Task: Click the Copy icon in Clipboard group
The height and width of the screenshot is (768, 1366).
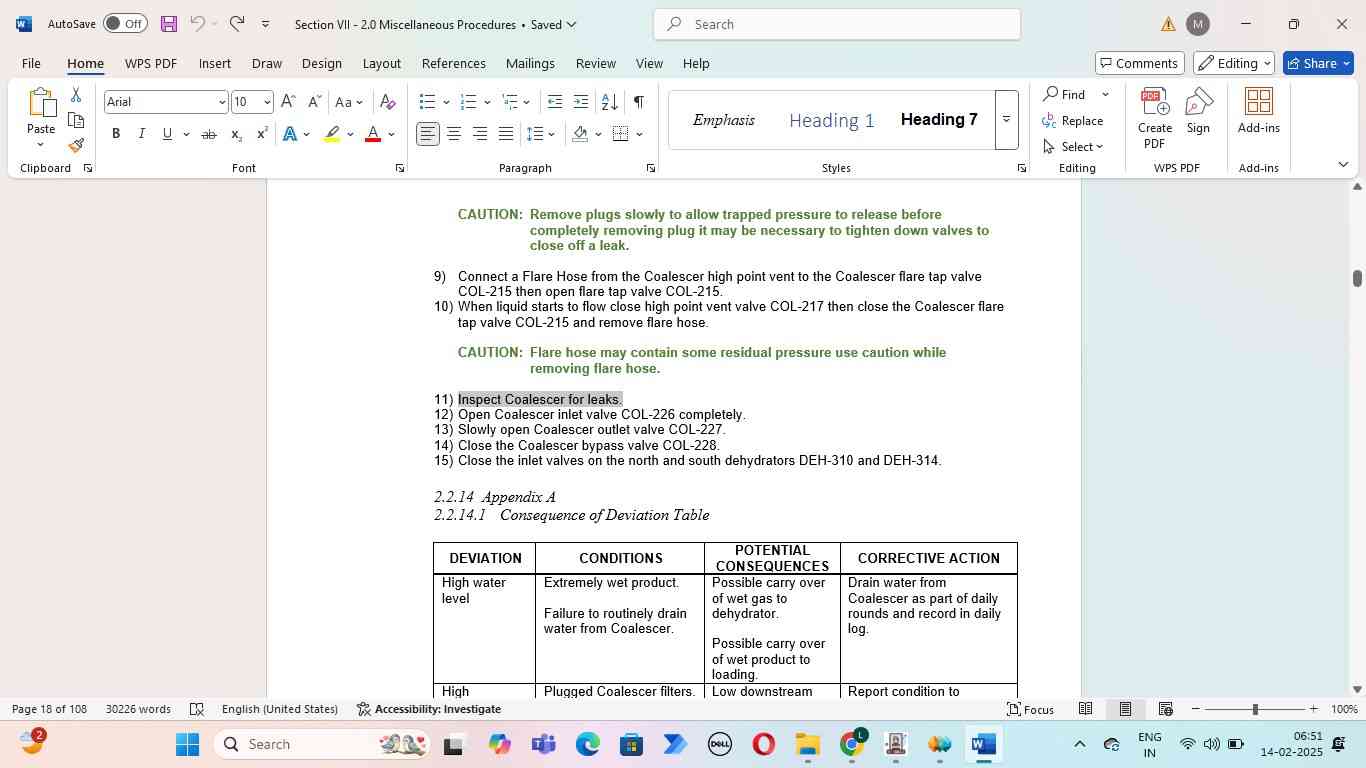Action: 76,120
